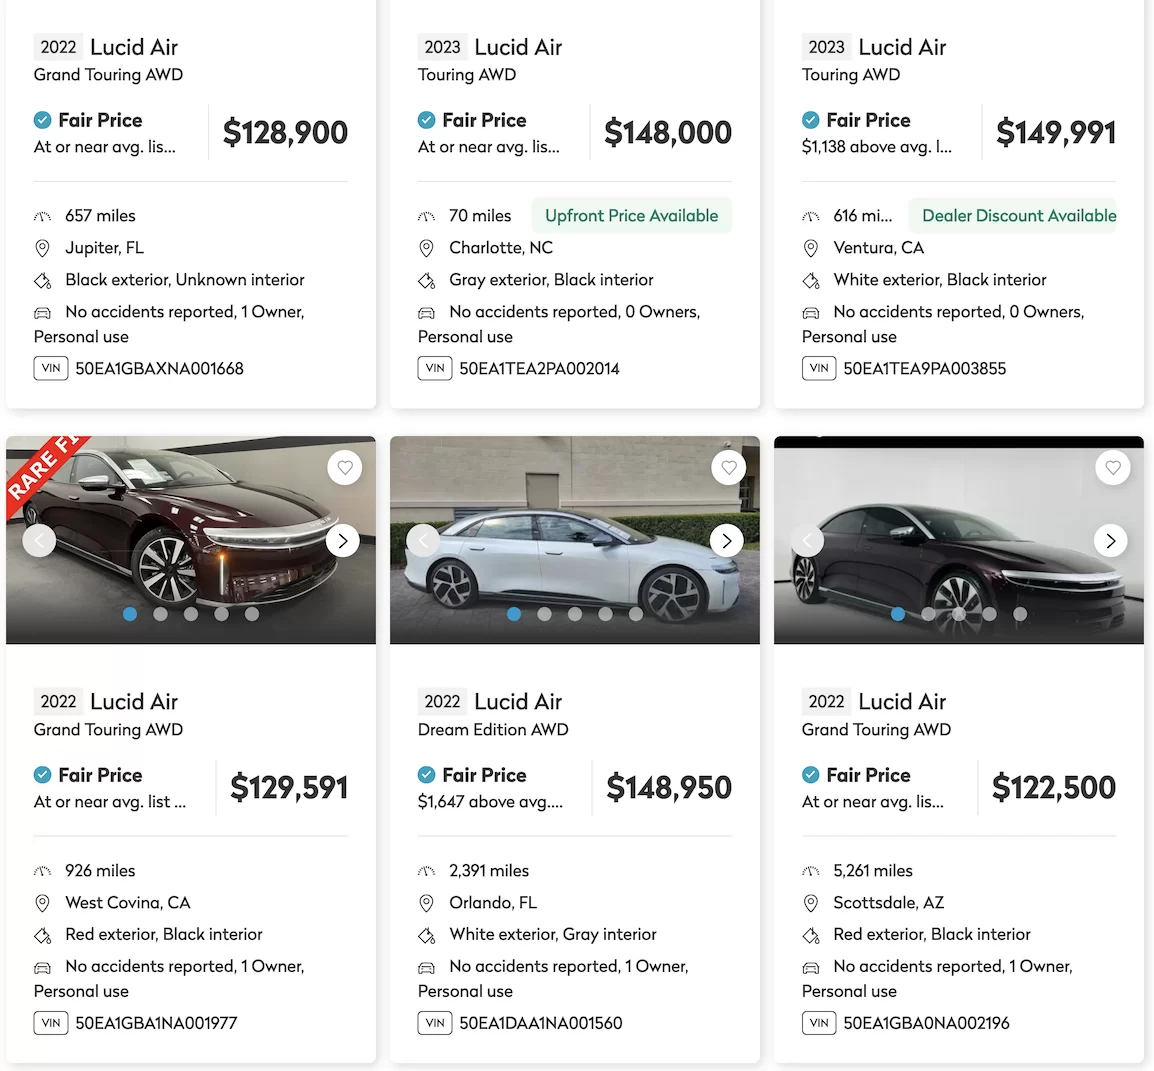View next image of the $122,500 Lucid Air
Image resolution: width=1154 pixels, height=1071 pixels.
click(x=1111, y=541)
